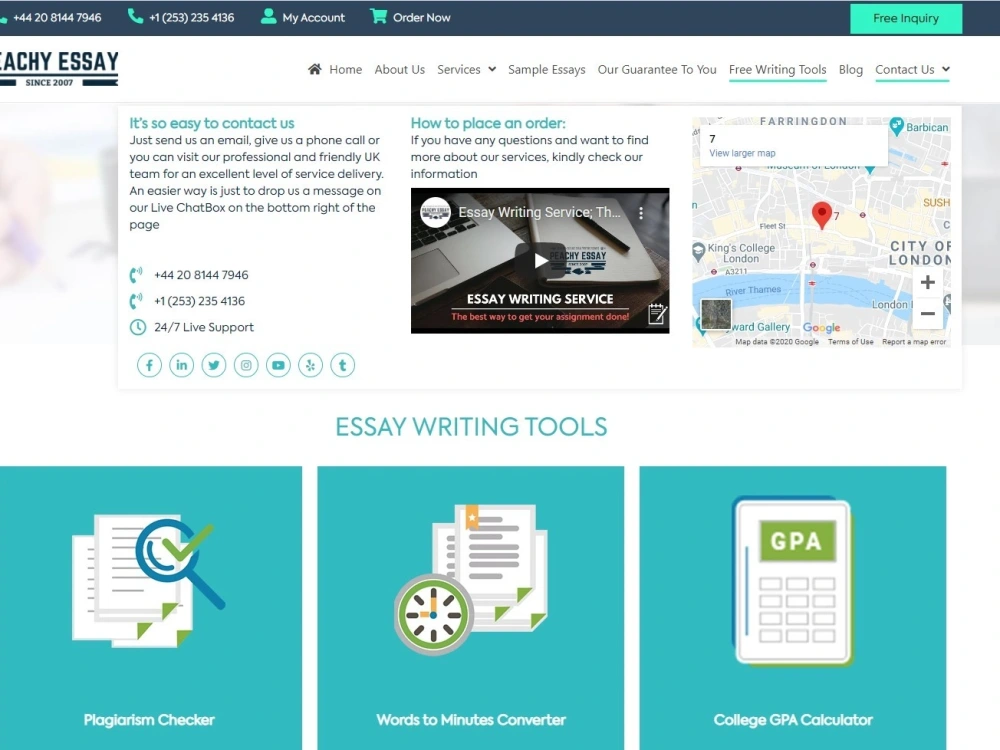Open the Instagram social icon
1000x750 pixels.
(x=246, y=365)
